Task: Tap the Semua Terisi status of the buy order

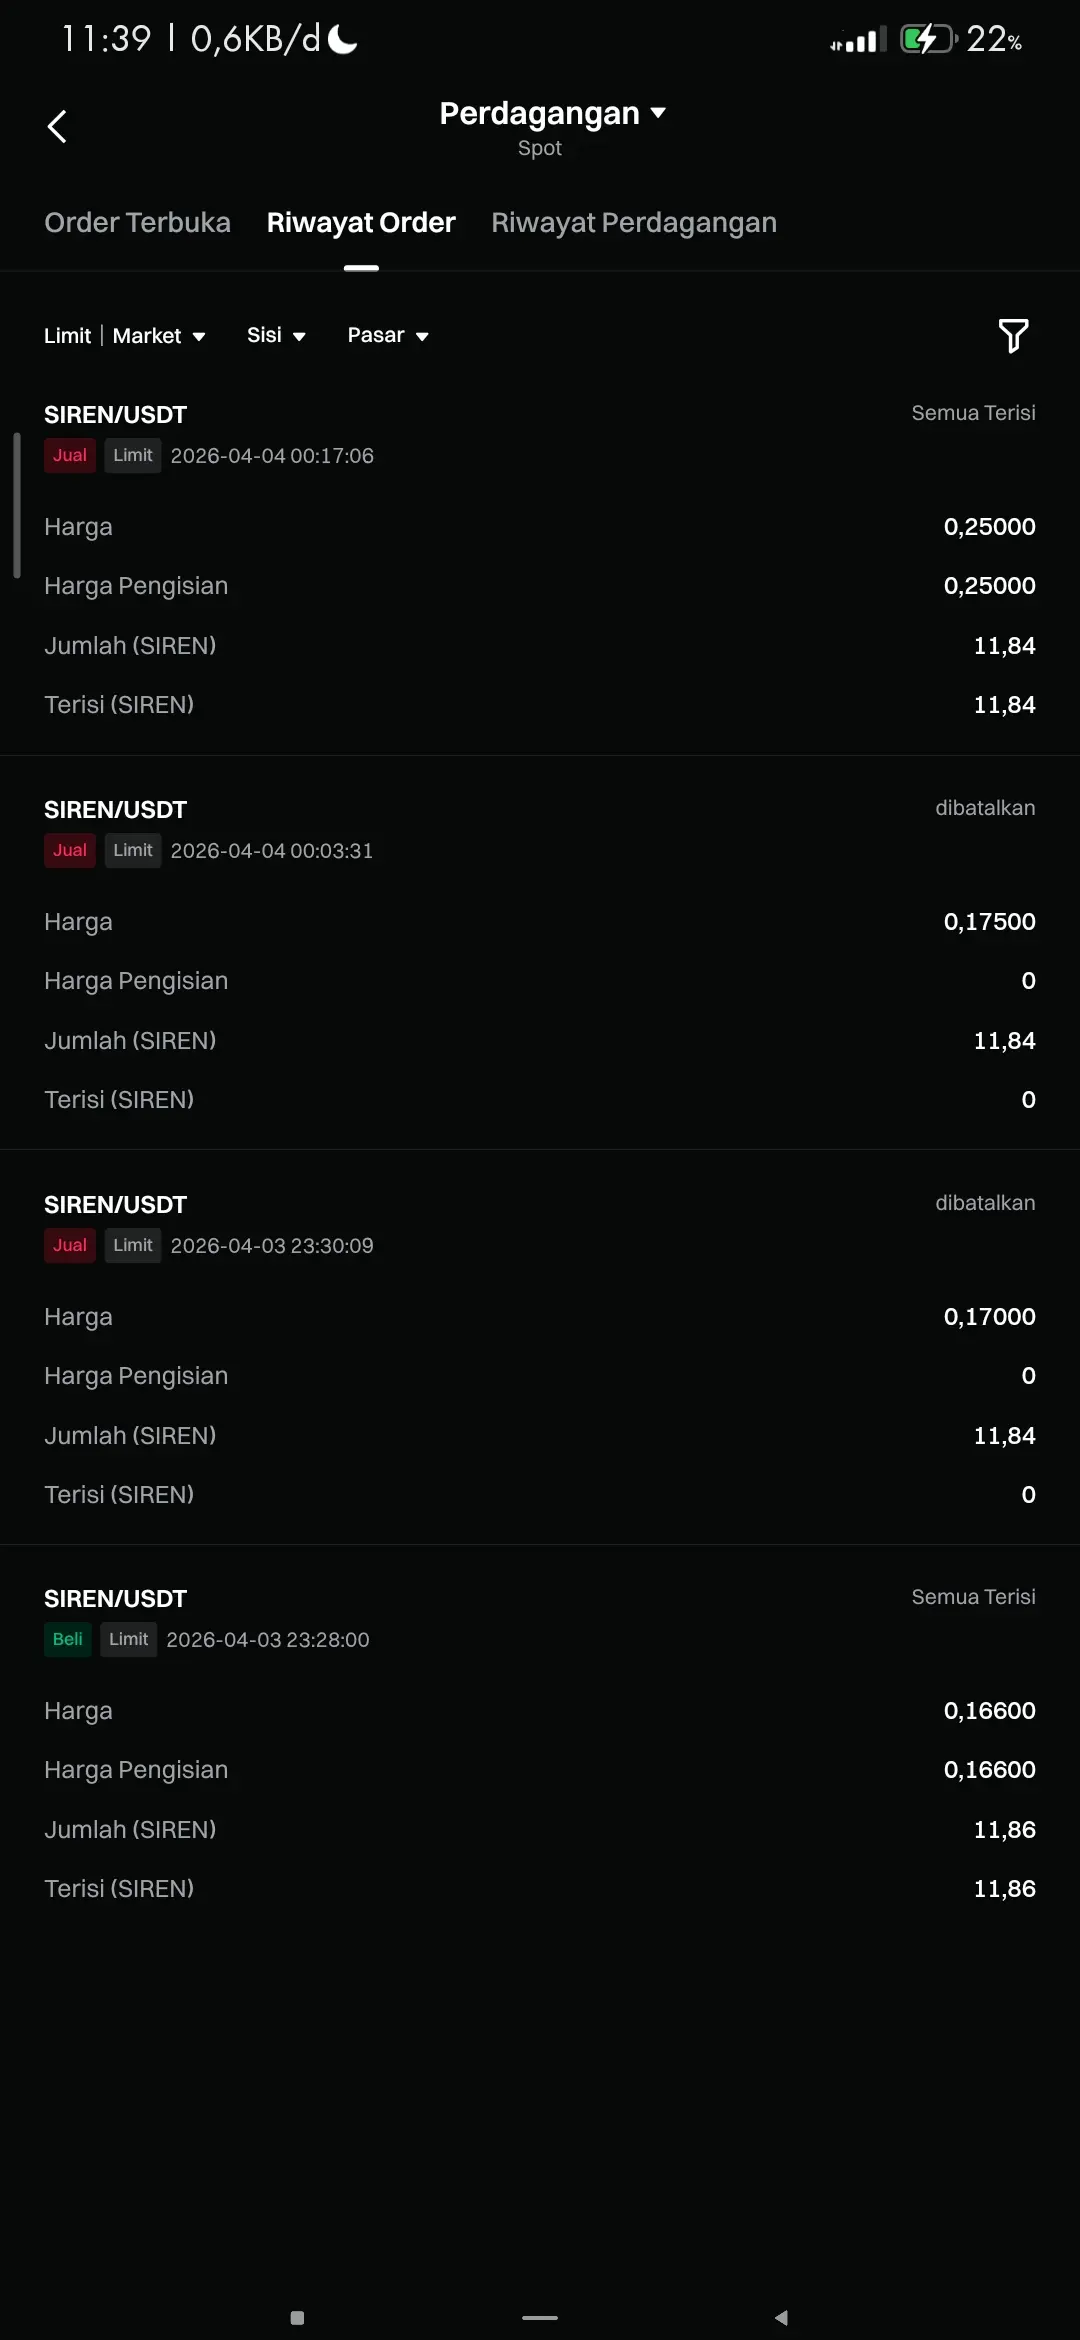Action: click(x=973, y=1597)
